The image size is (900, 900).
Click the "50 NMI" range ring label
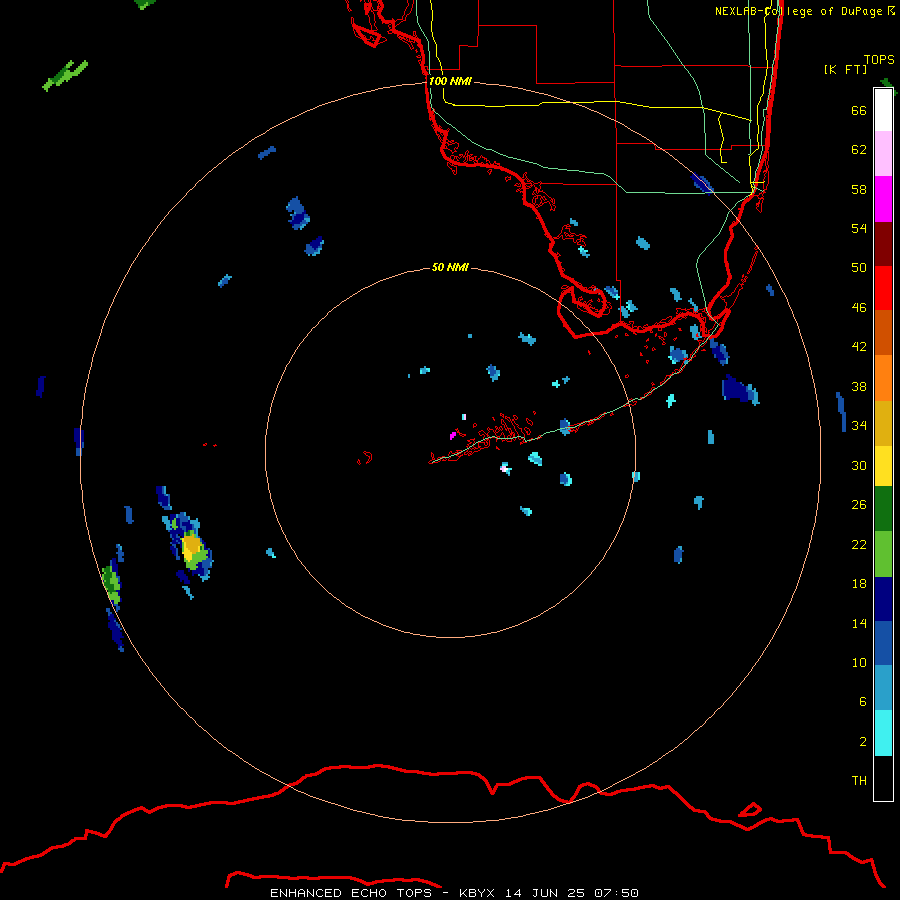450,267
